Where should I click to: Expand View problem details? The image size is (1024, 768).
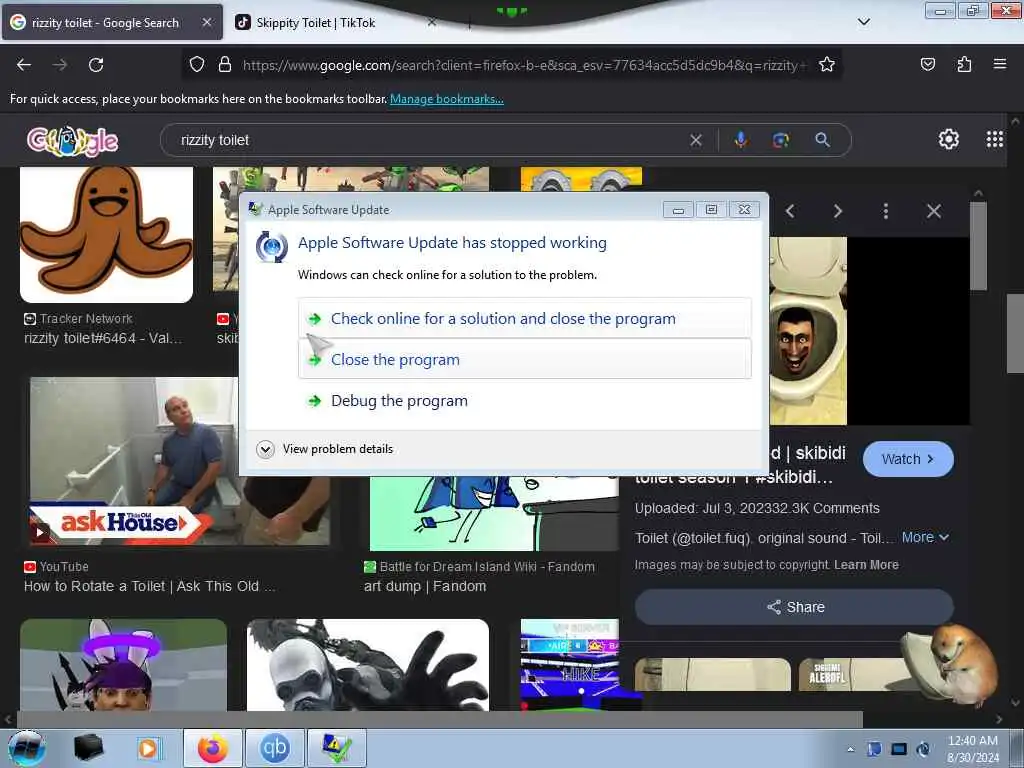[x=325, y=449]
